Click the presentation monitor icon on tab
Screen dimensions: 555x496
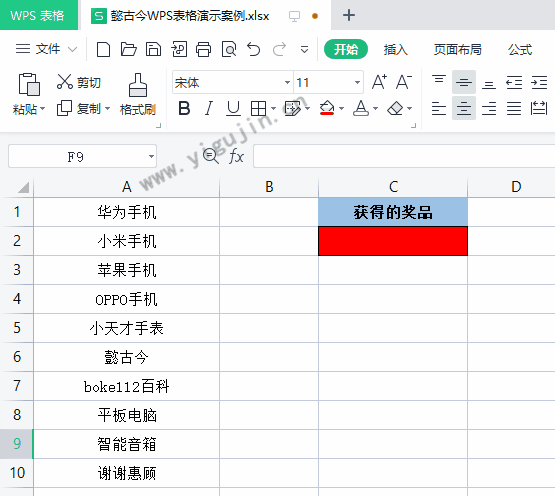click(294, 16)
